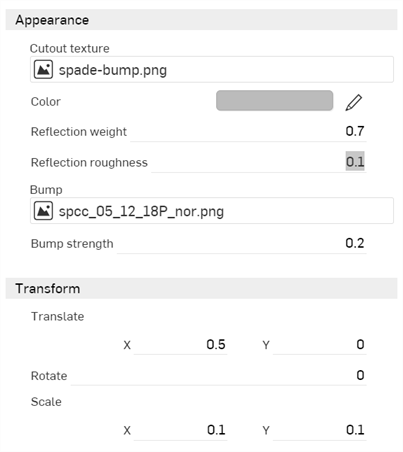Click the Translate X value 0.5

click(x=216, y=344)
